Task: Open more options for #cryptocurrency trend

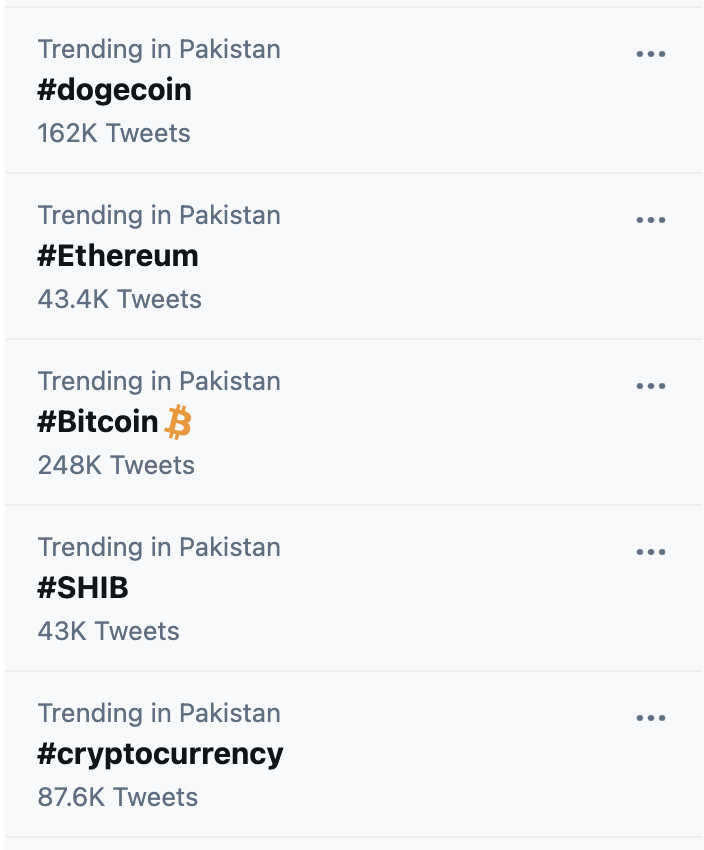Action: coord(651,718)
